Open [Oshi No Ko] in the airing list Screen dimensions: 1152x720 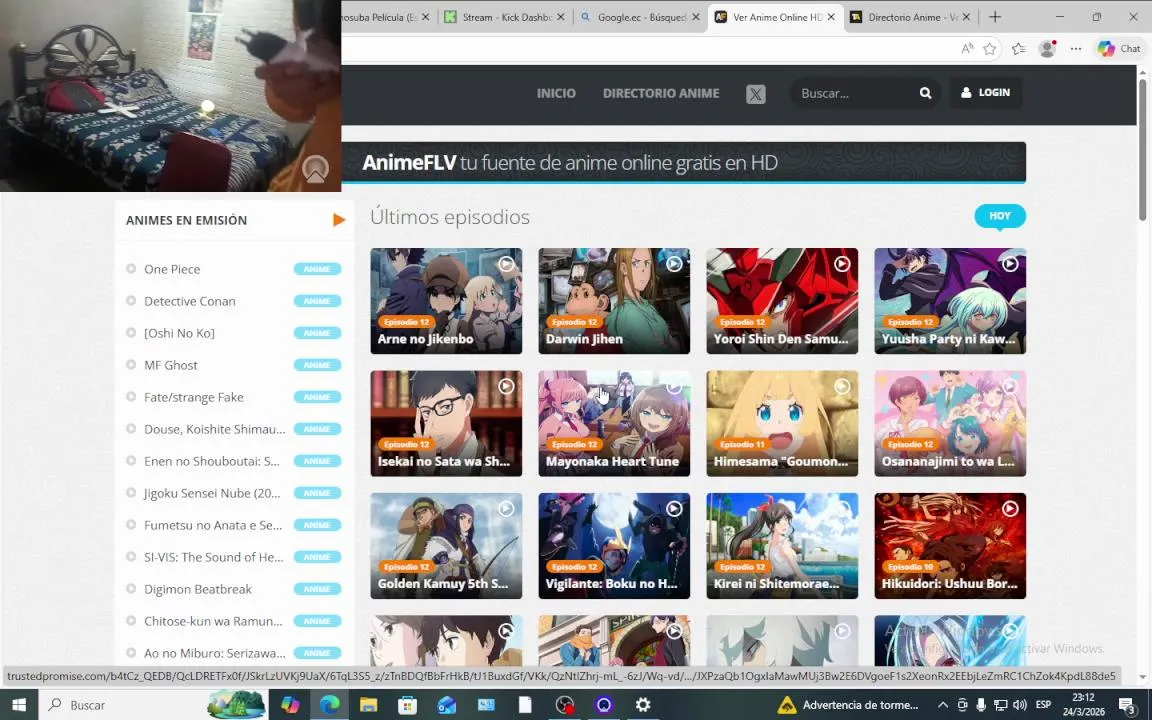pyautogui.click(x=179, y=333)
